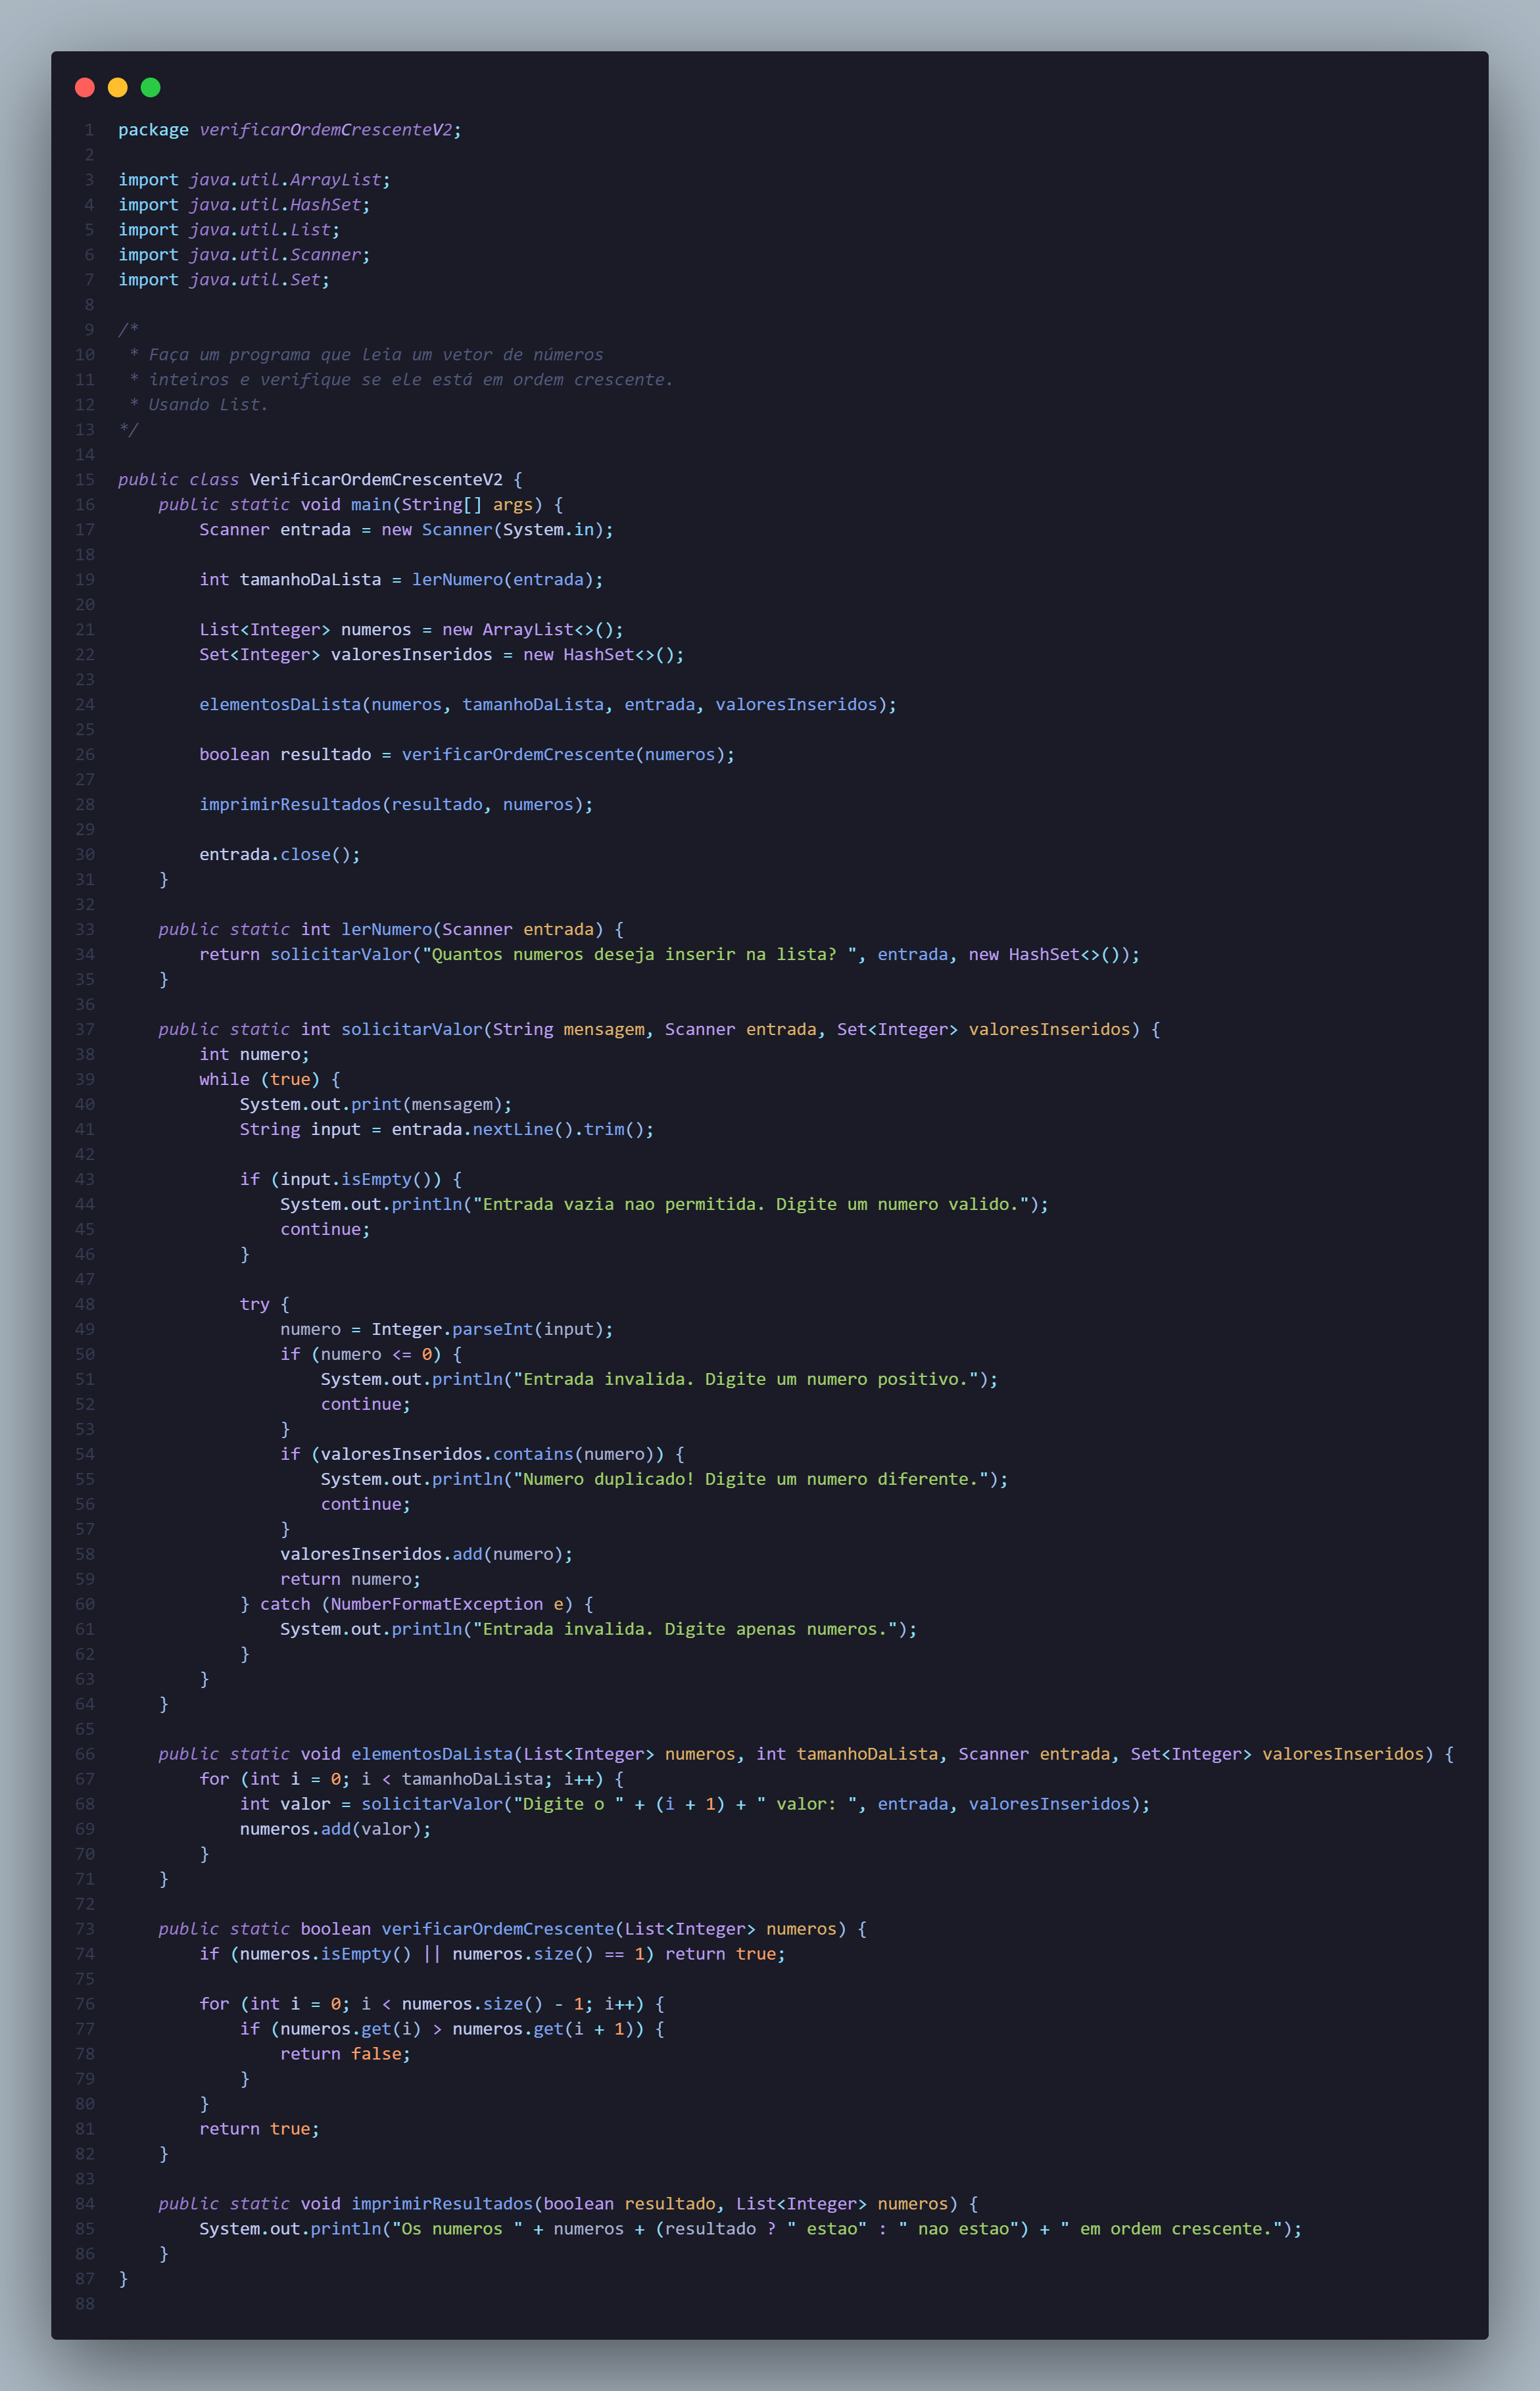Click 'catch (NumberFormatException e) {' line
This screenshot has width=1540, height=2391.
pyautogui.click(x=427, y=1605)
